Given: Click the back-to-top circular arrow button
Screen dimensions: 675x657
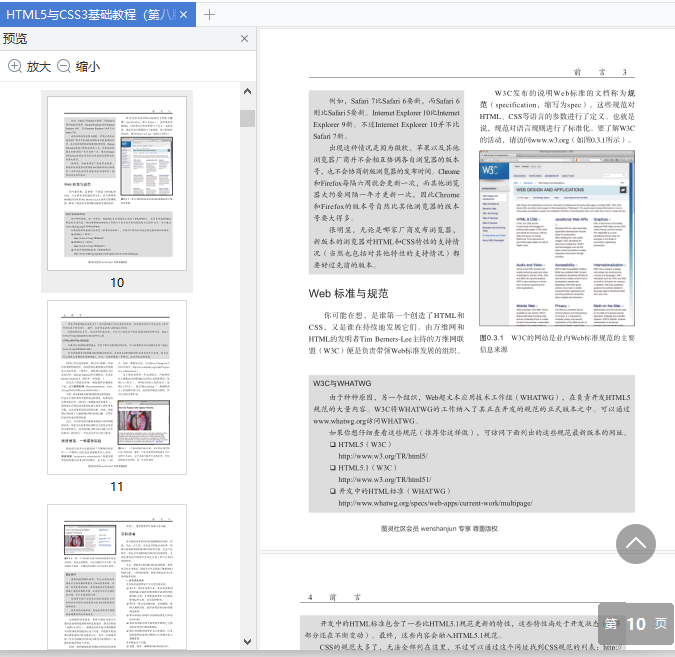Looking at the screenshot, I should pyautogui.click(x=636, y=544).
